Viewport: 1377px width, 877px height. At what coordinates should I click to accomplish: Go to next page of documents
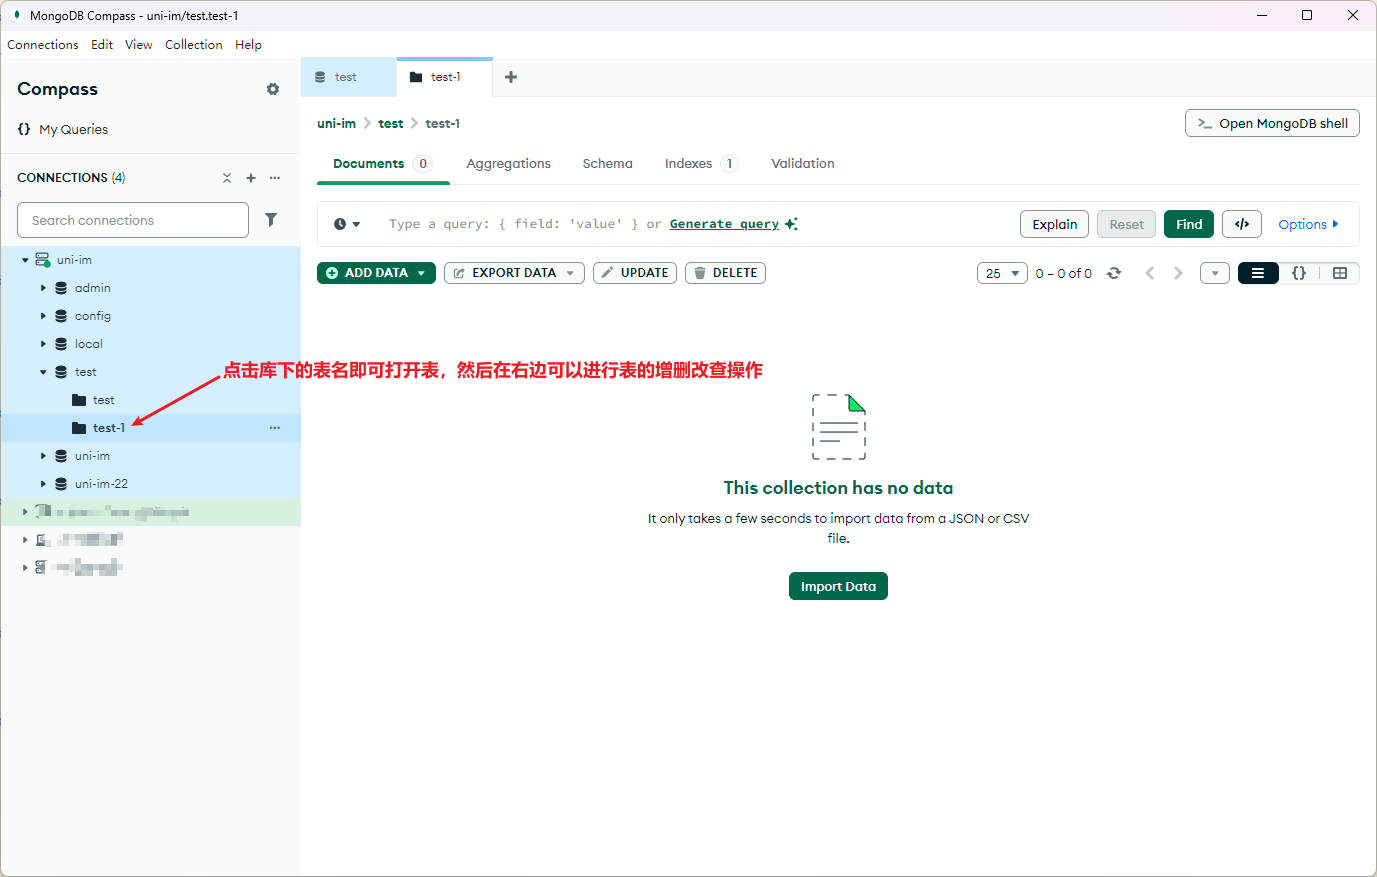point(1178,273)
